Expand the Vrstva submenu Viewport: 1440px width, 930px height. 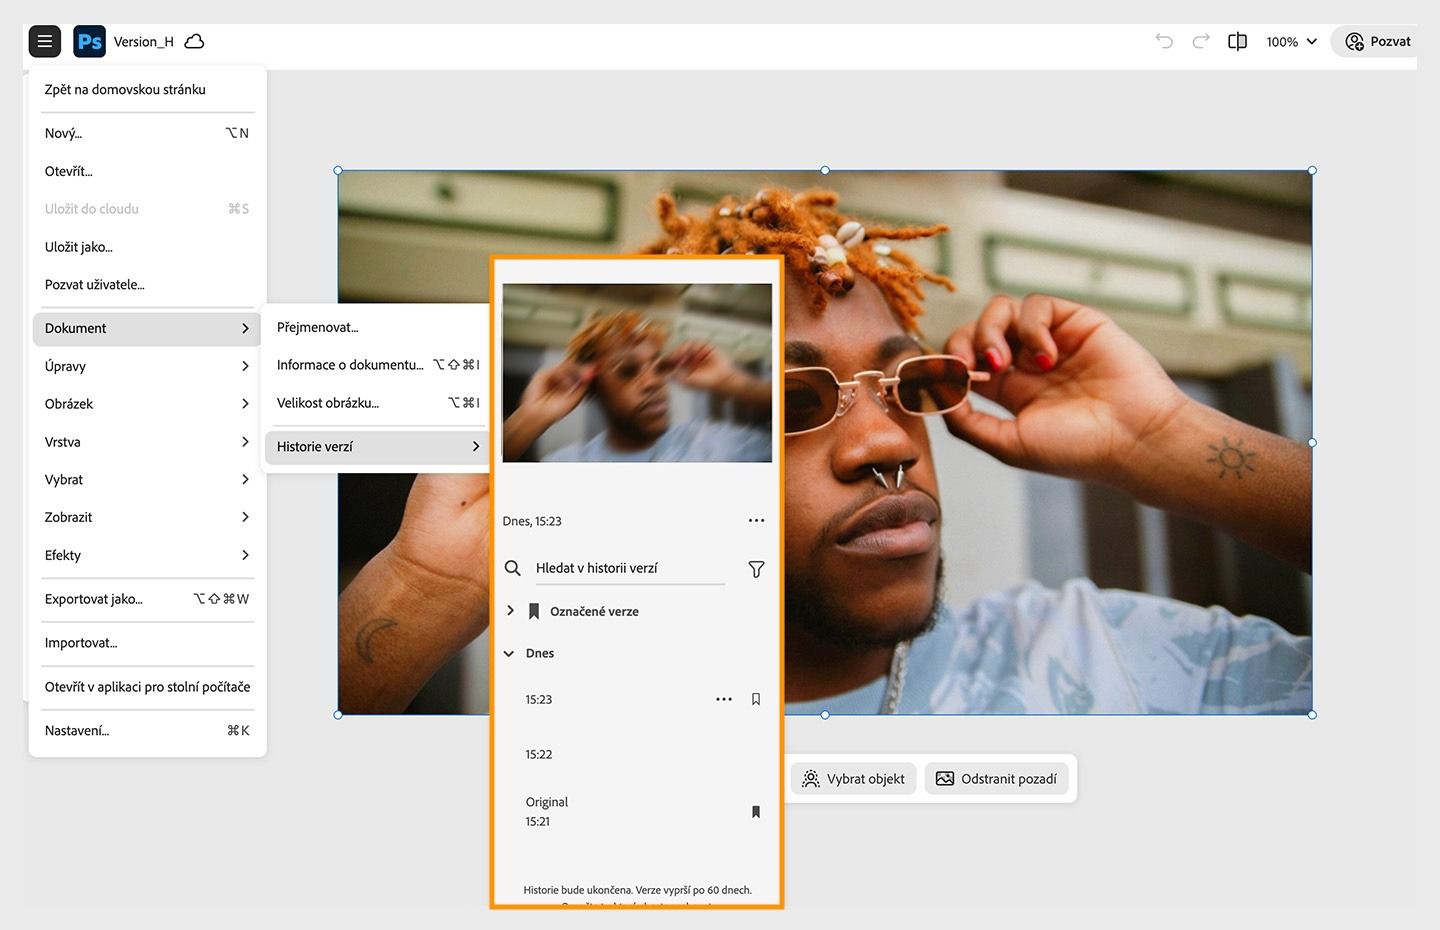click(x=147, y=442)
